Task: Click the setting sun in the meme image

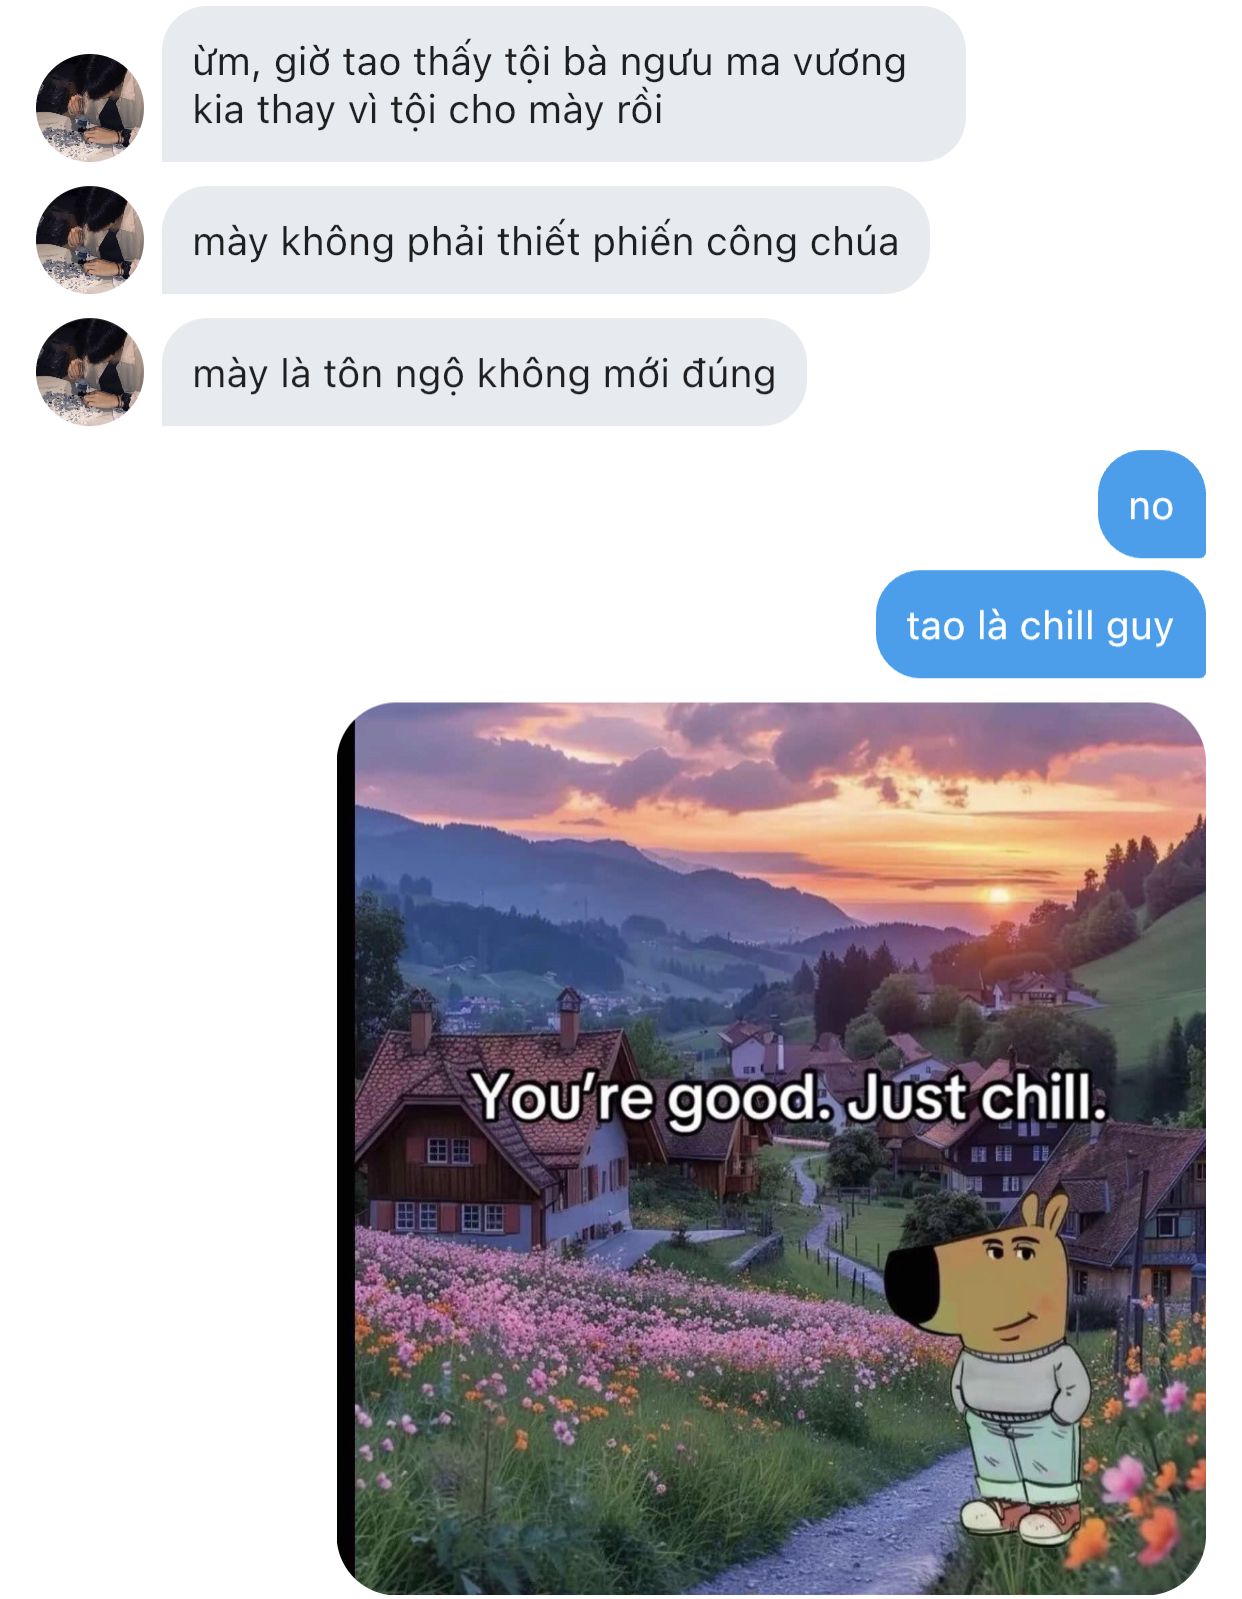Action: (997, 894)
